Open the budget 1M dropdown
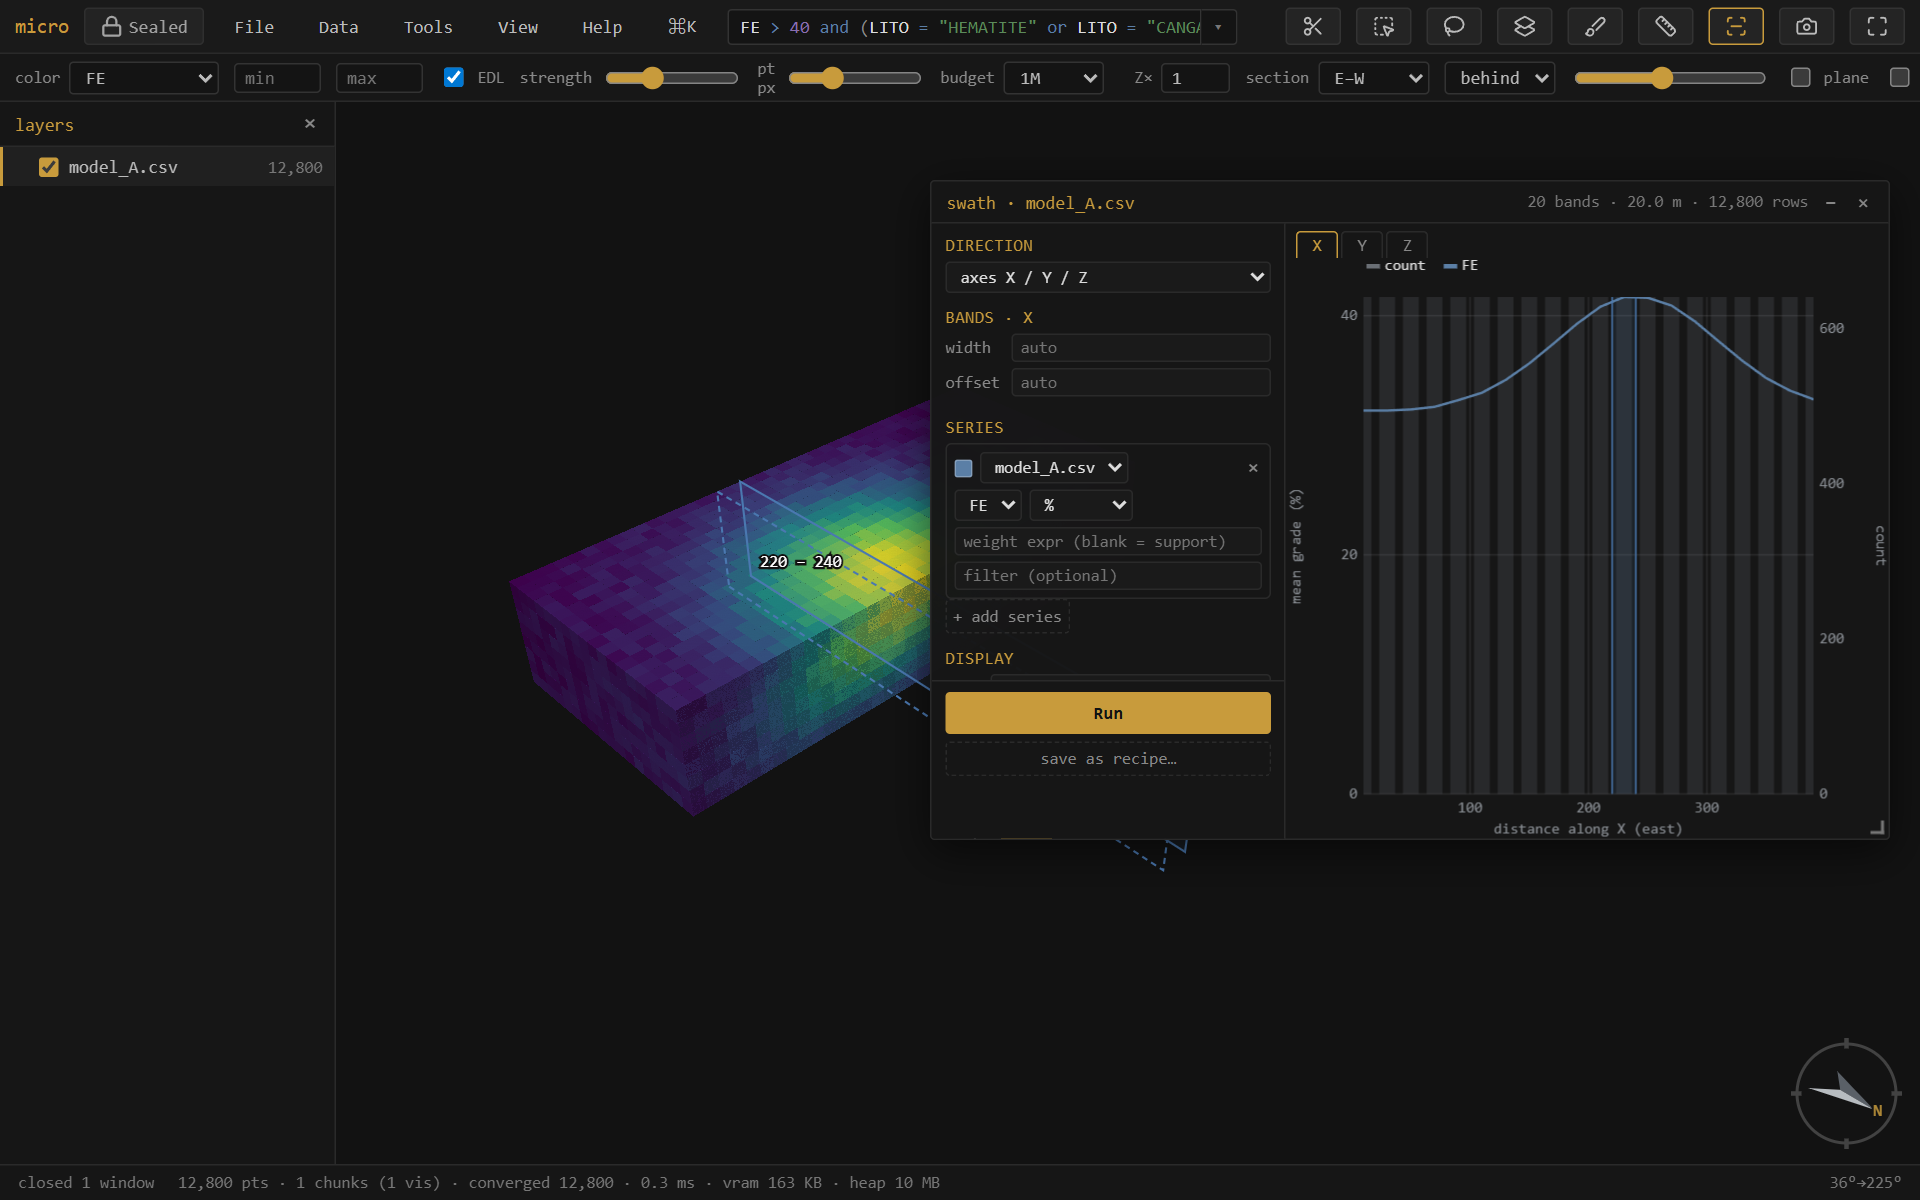 1055,78
